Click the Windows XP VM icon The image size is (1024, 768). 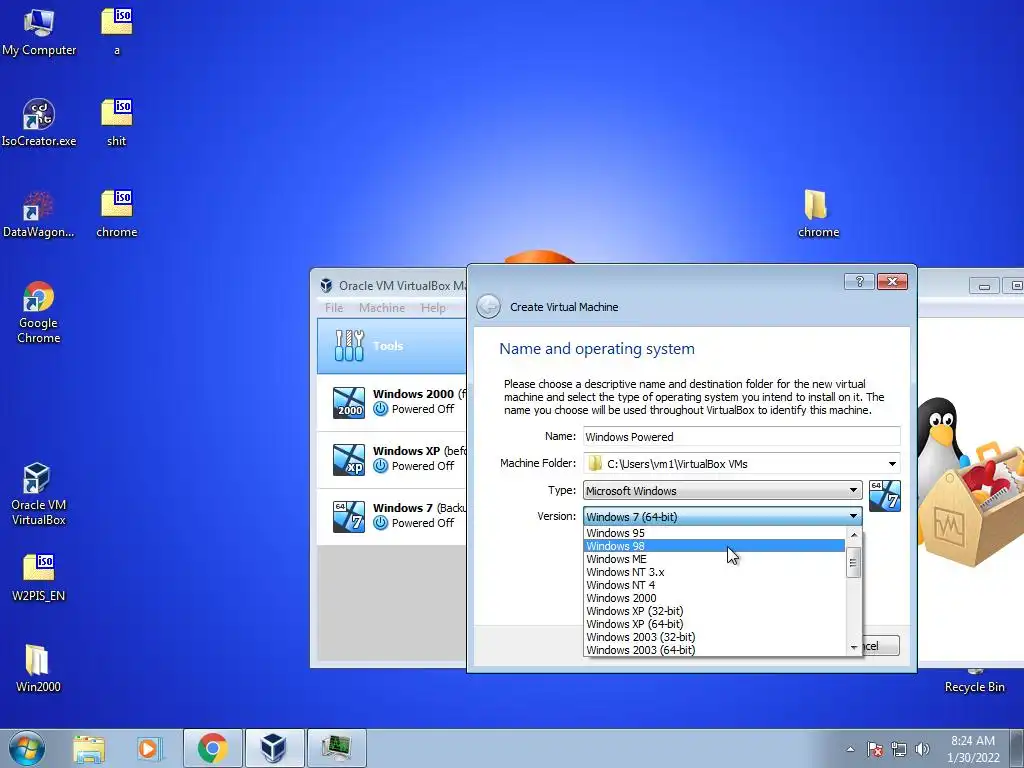(x=349, y=460)
